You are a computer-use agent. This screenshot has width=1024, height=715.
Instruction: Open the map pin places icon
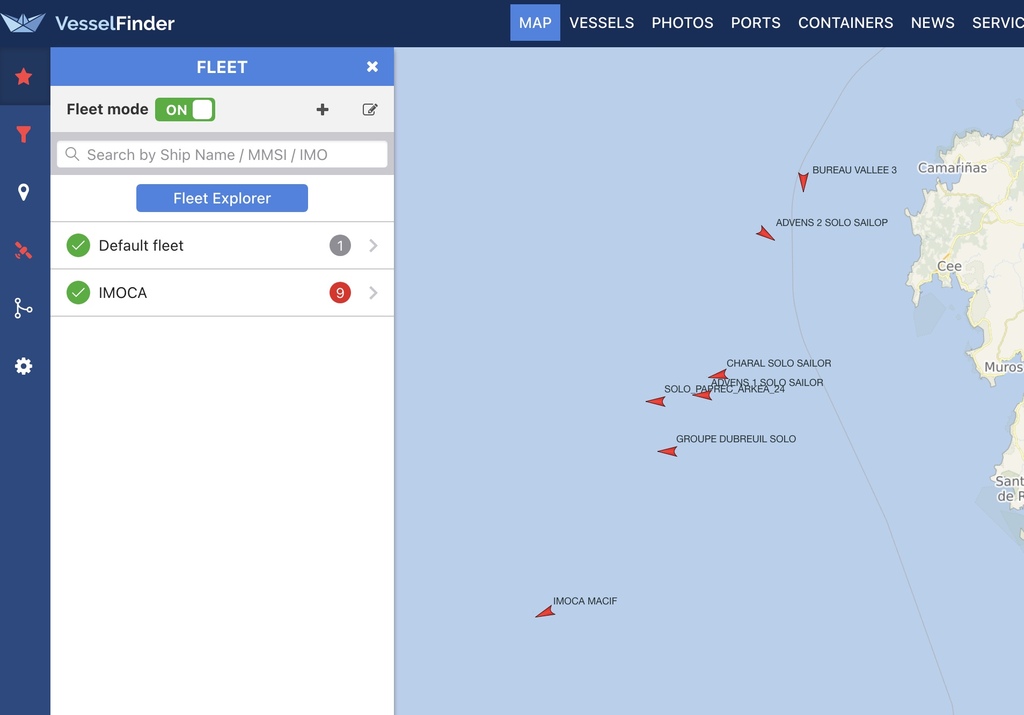tap(24, 192)
